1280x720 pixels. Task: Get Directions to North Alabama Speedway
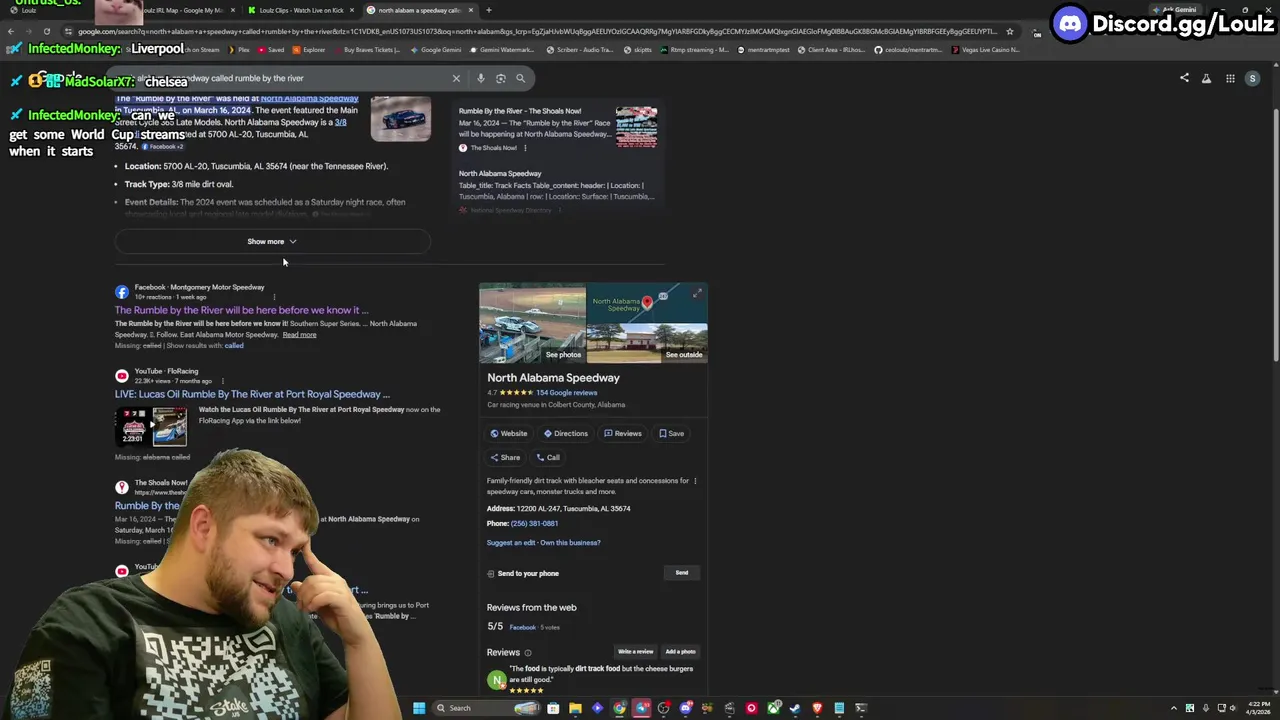pos(566,433)
